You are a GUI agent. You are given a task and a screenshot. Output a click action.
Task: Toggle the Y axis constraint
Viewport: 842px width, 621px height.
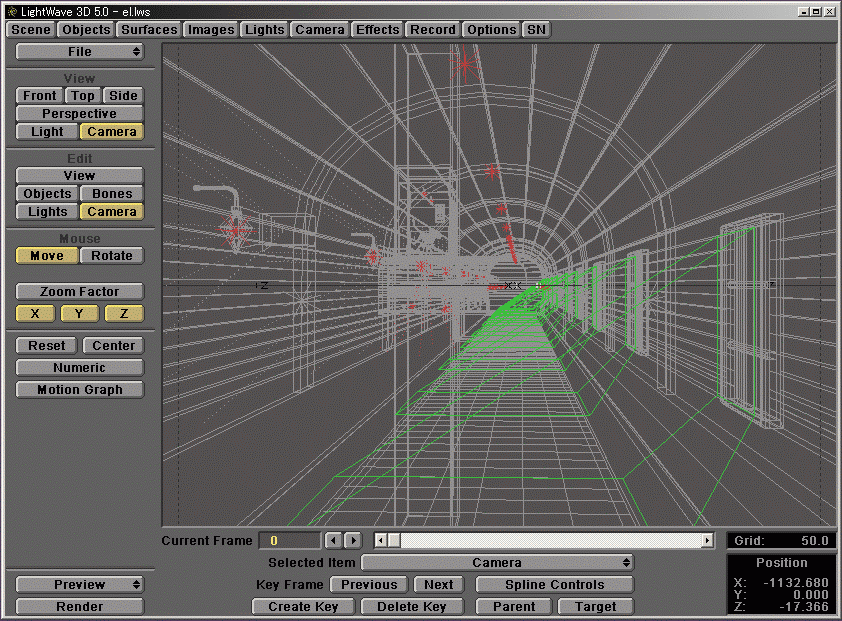tap(78, 313)
